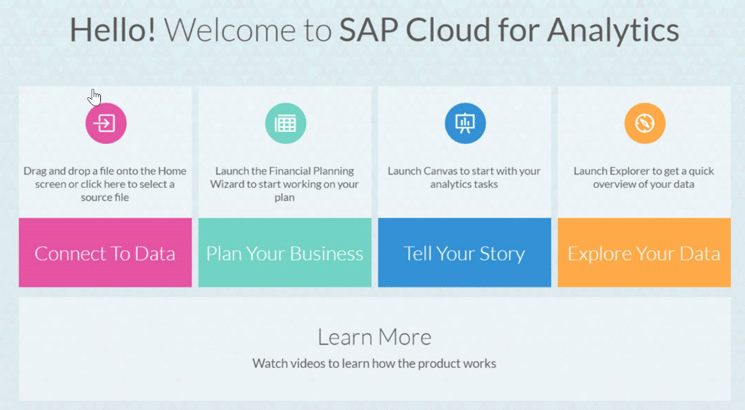Open Plan Your Business
This screenshot has width=745, height=410.
click(285, 252)
